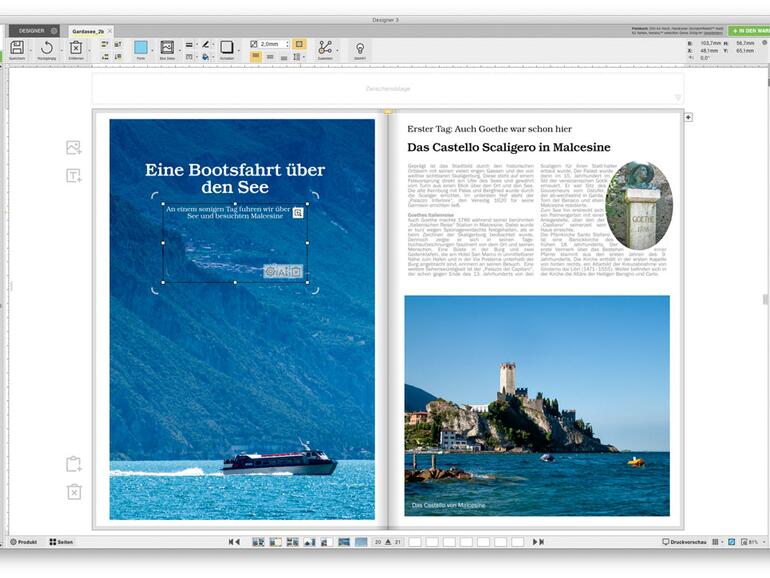This screenshot has height=578, width=770.
Task: Click the add text box icon in sidebar
Action: coord(73,176)
